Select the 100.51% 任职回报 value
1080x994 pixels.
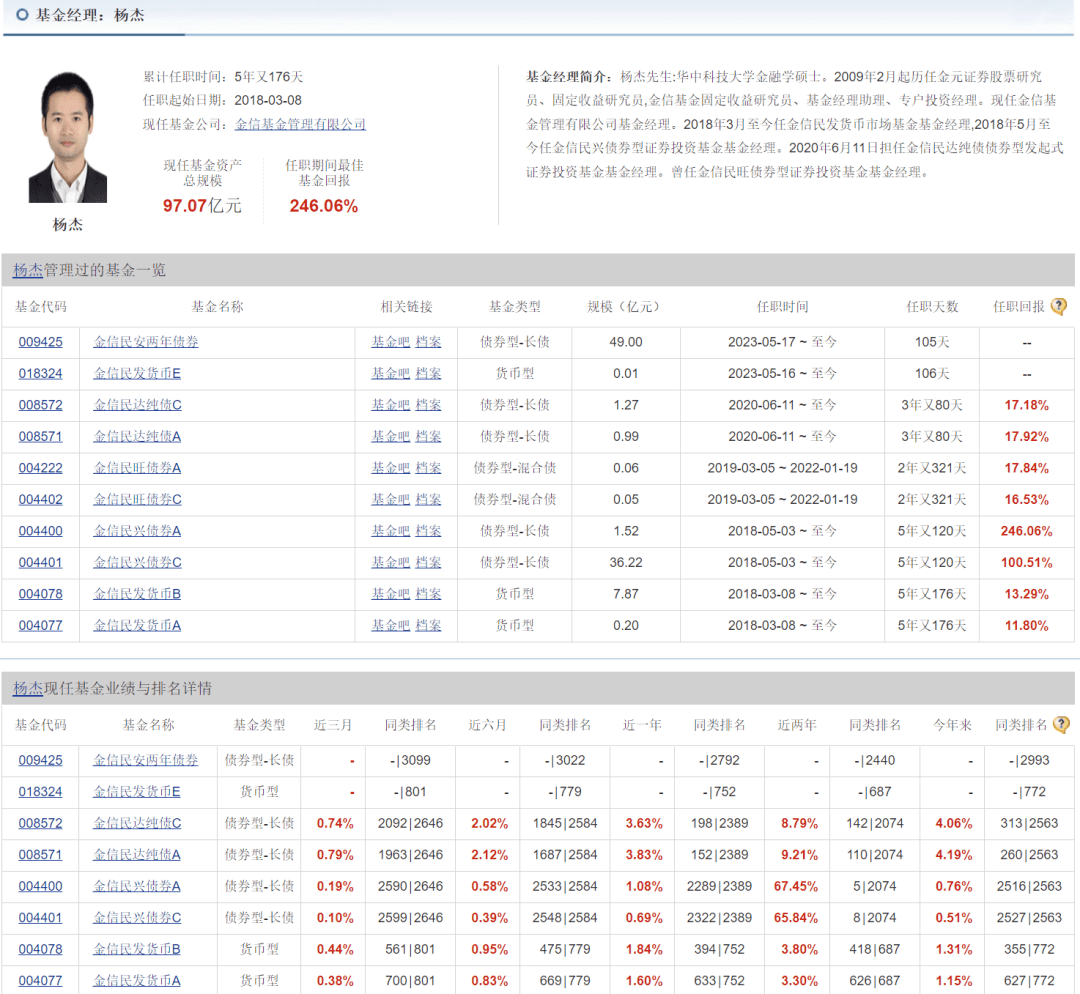point(1026,563)
